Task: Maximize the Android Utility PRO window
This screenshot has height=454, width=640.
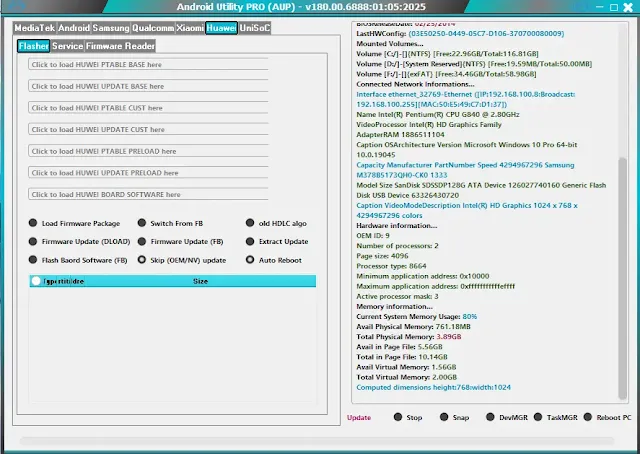Action: 613,7
